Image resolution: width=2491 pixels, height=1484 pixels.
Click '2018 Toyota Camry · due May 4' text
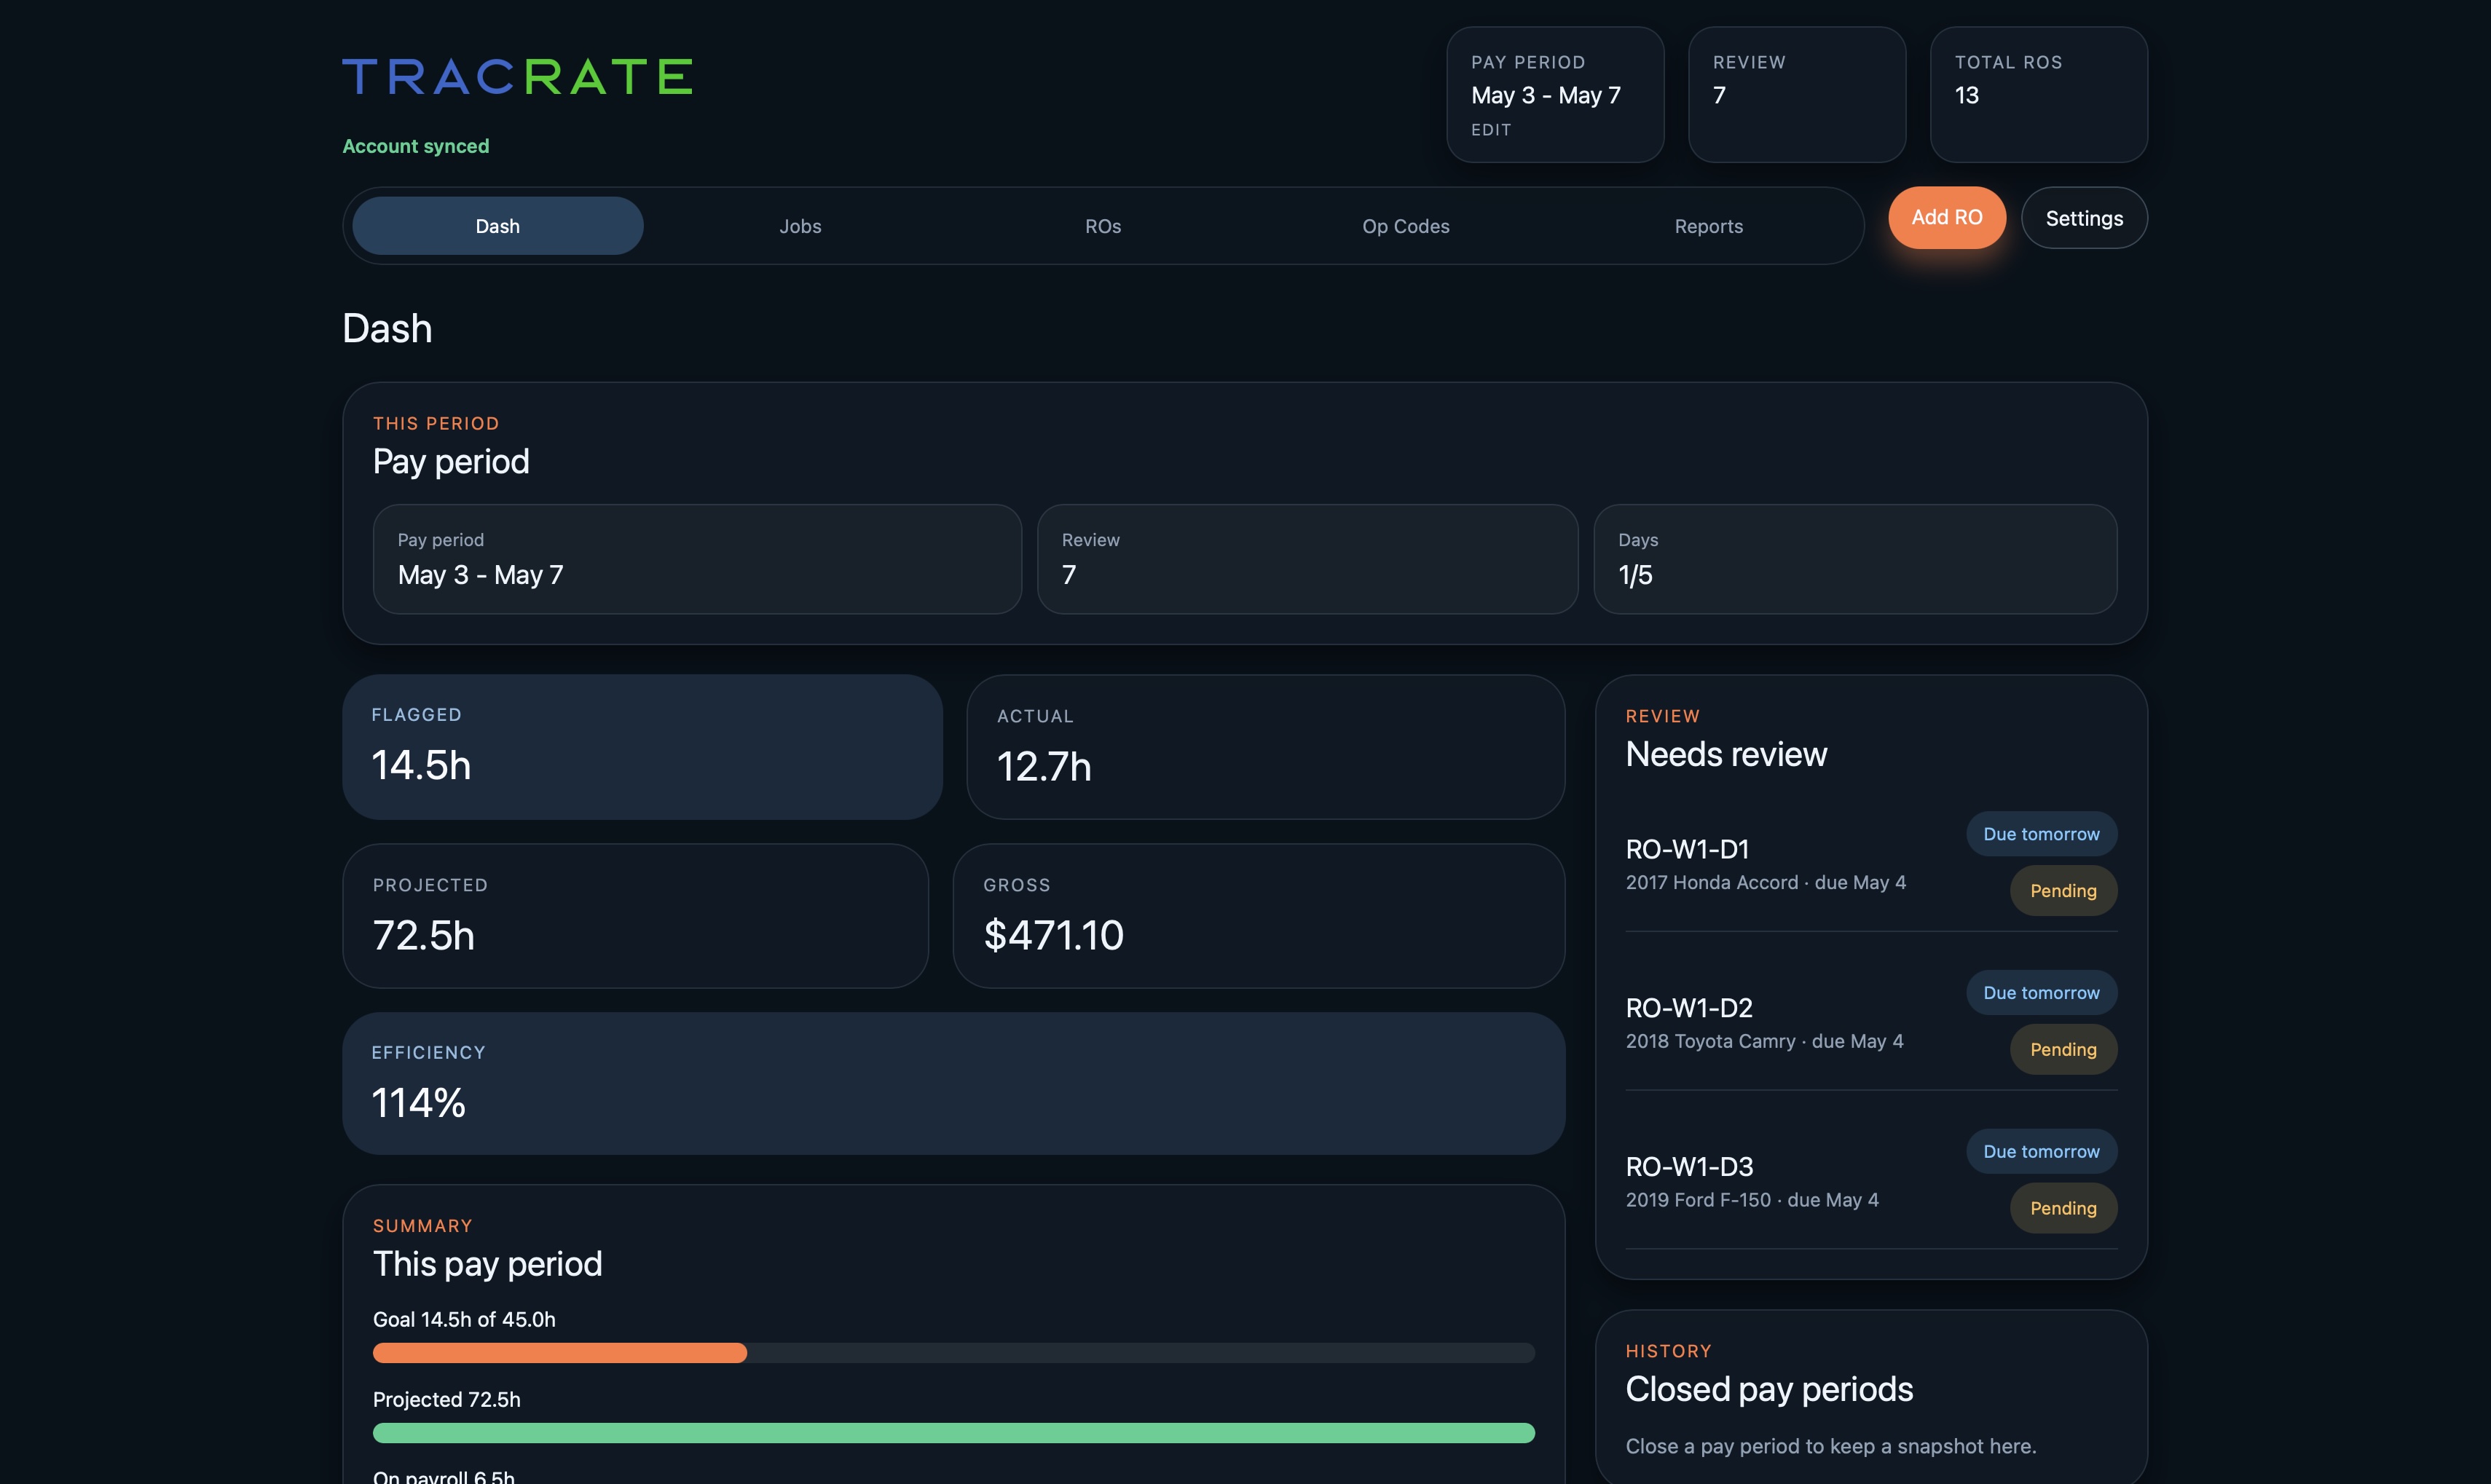[1764, 1042]
